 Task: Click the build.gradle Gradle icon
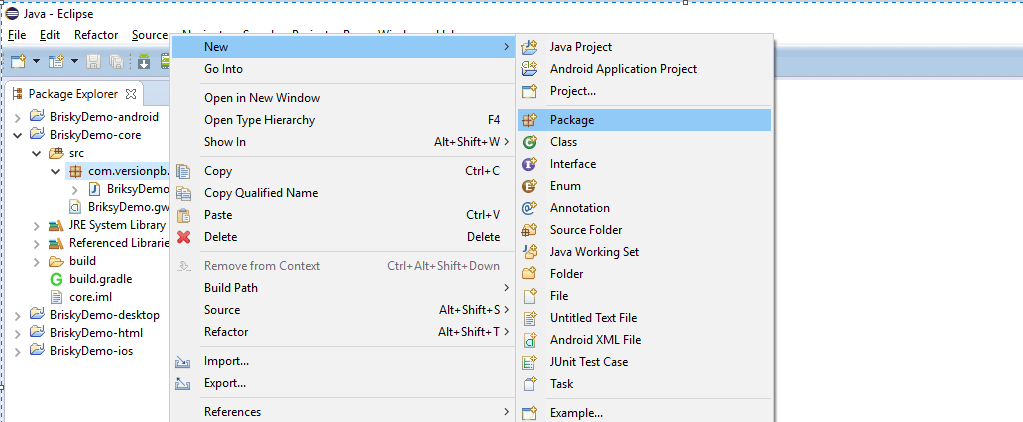[x=57, y=279]
